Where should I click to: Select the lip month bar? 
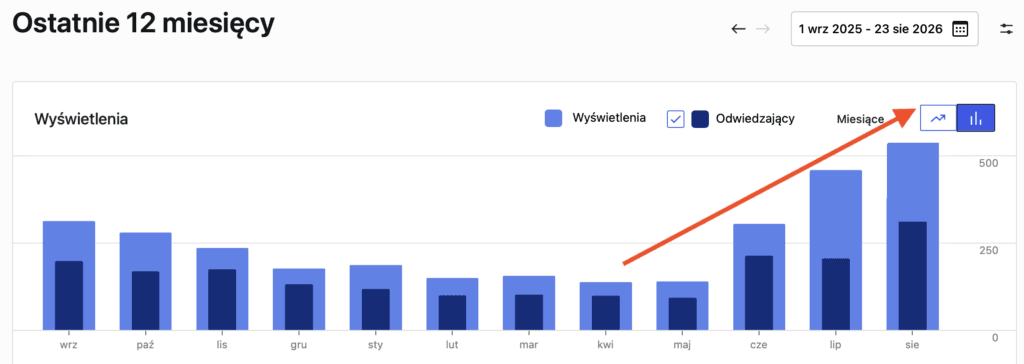pos(836,250)
